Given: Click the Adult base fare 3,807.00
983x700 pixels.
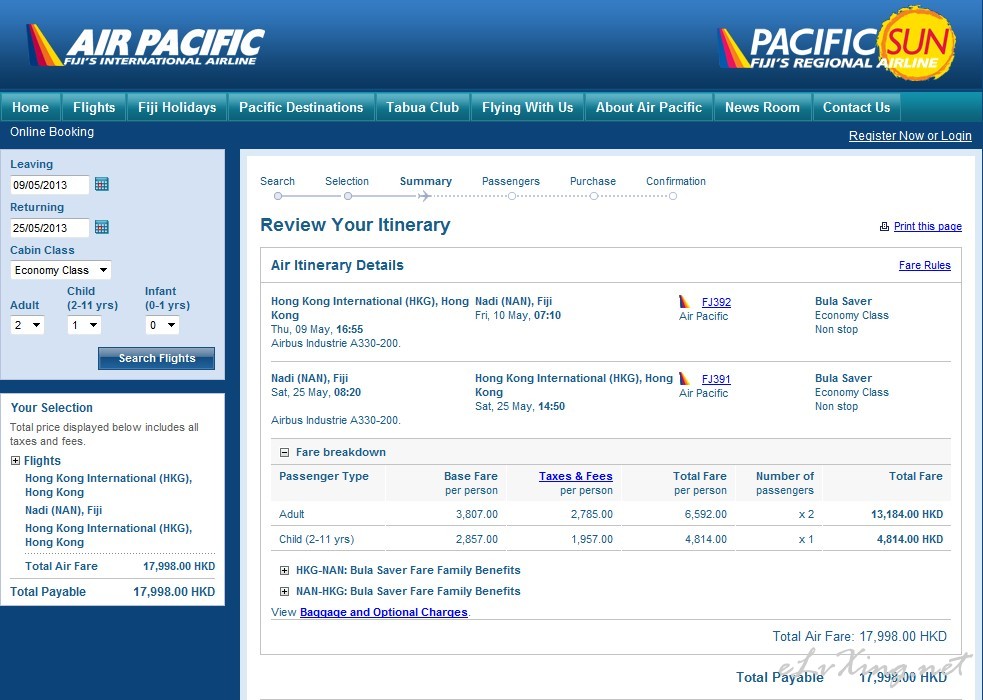Looking at the screenshot, I should [477, 515].
